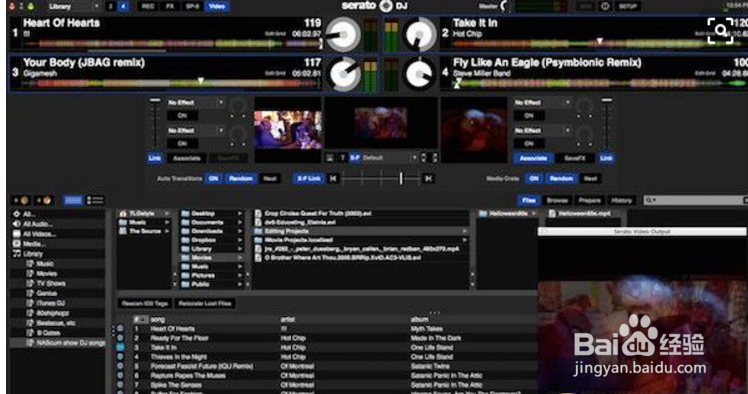Viewport: 748px width, 394px height.
Task: Click video crossfader slider handle
Action: click(401, 178)
